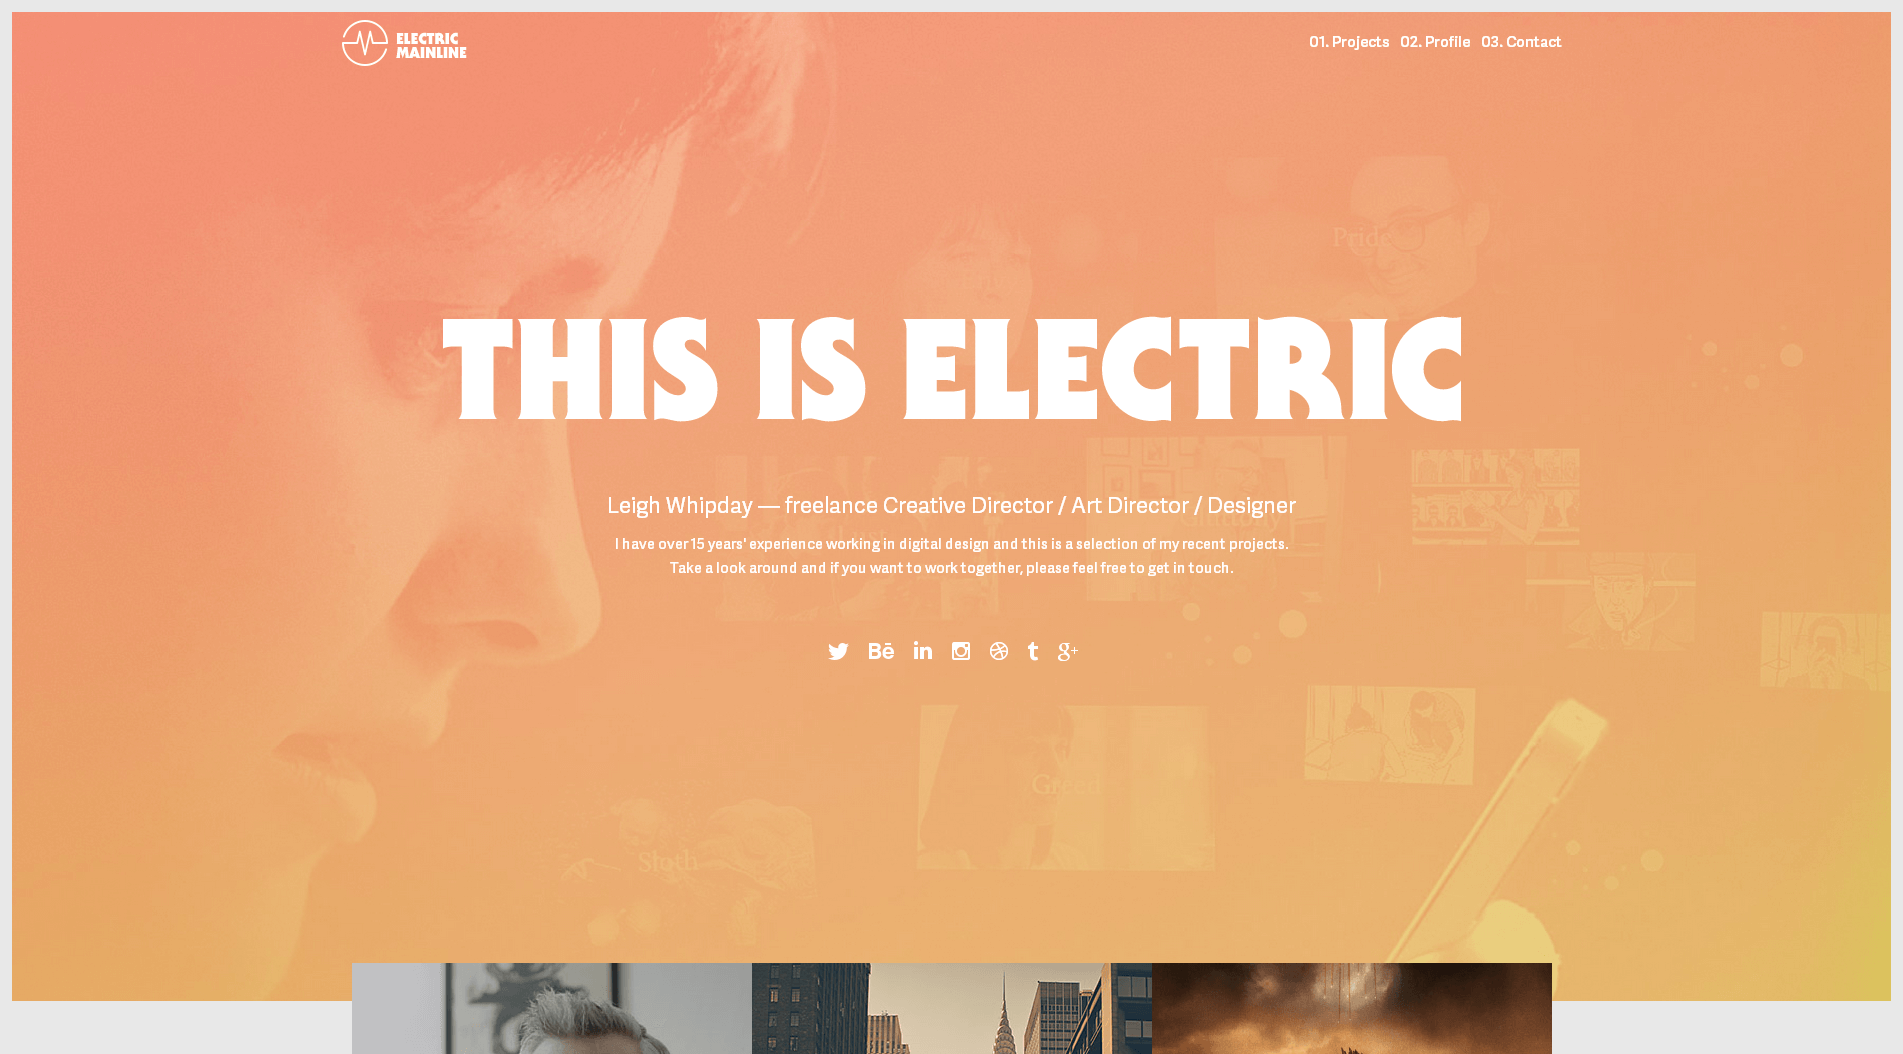This screenshot has width=1903, height=1054.
Task: Click the 15 years' experience paragraph
Action: [951, 556]
